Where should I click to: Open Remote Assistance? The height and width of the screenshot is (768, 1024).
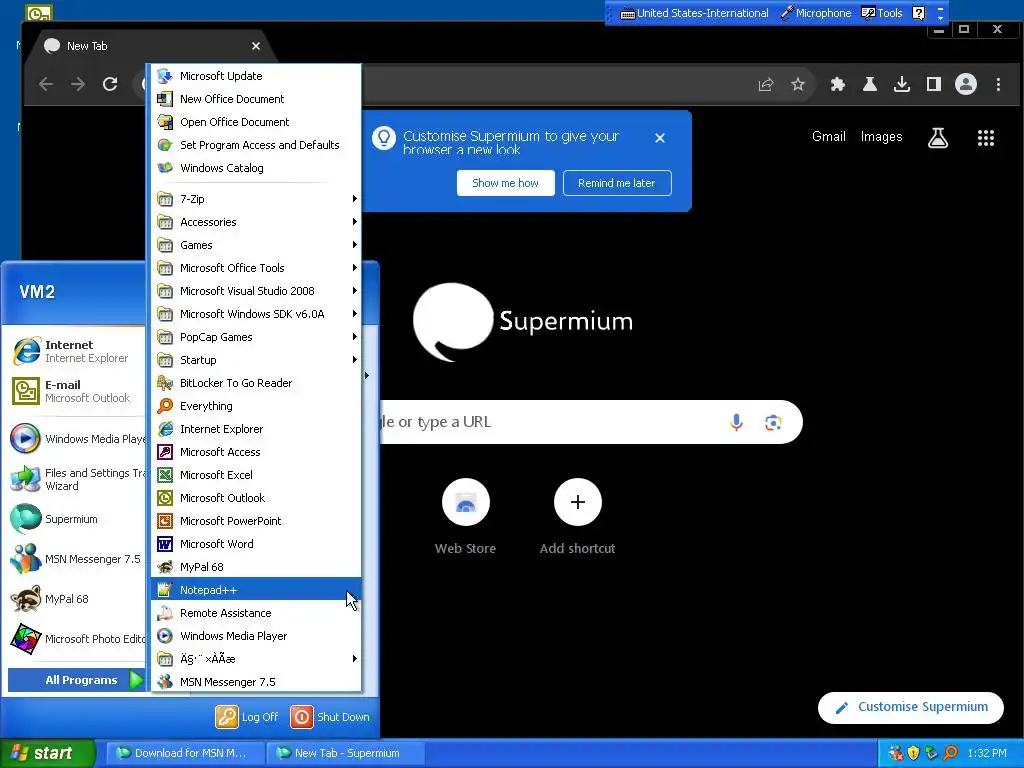[256, 613]
